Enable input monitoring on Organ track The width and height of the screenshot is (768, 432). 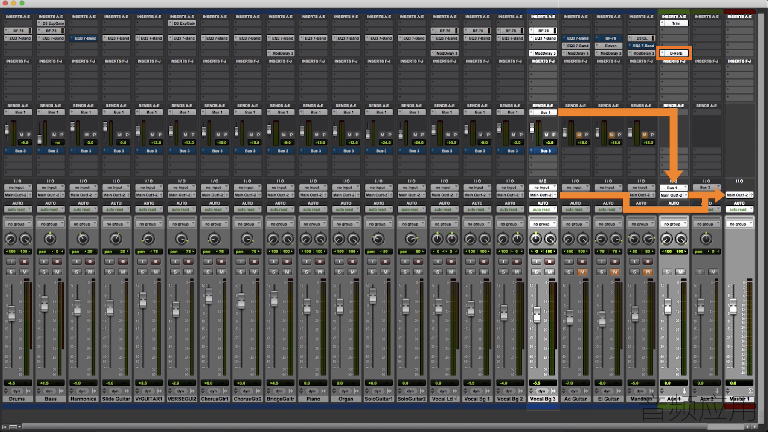[339, 262]
